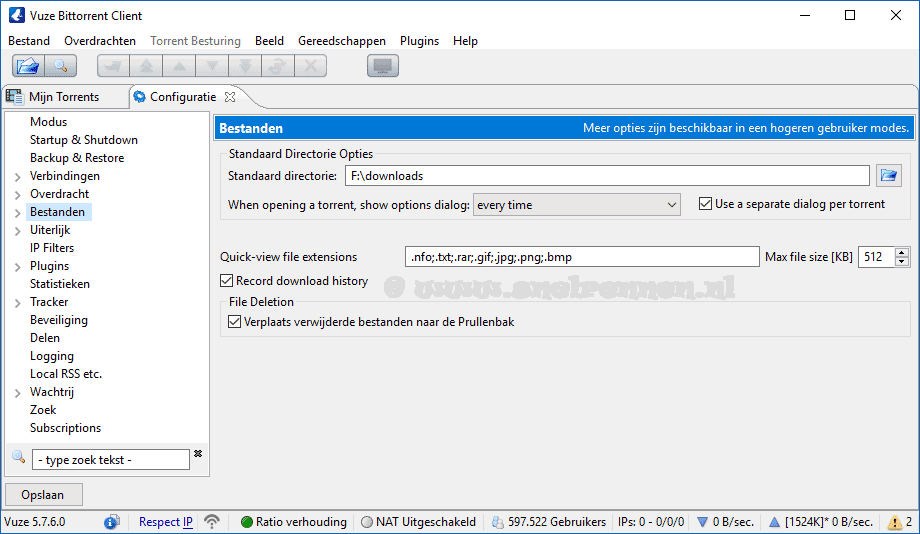The width and height of the screenshot is (920, 534).
Task: Click the blue gear Configuratie tab icon
Action: (x=140, y=97)
